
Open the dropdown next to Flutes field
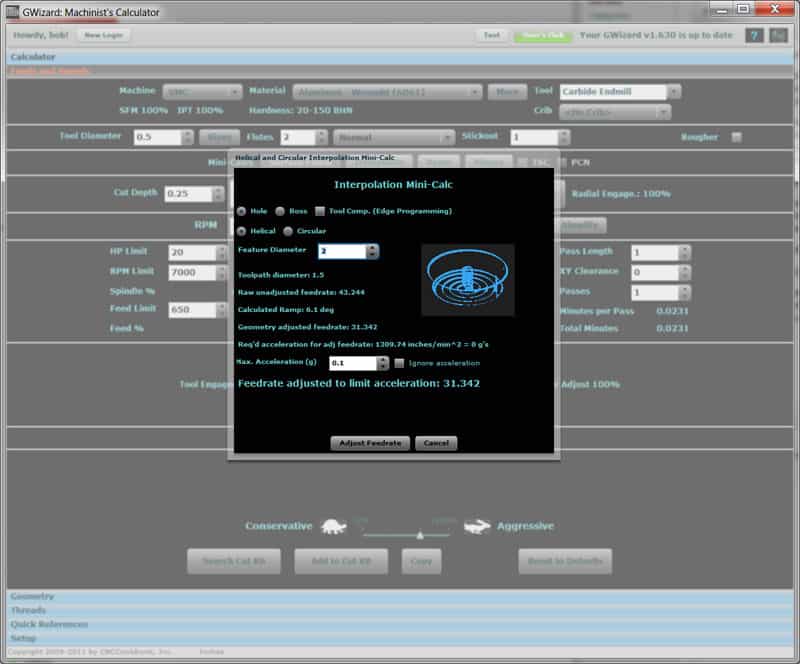tap(393, 137)
